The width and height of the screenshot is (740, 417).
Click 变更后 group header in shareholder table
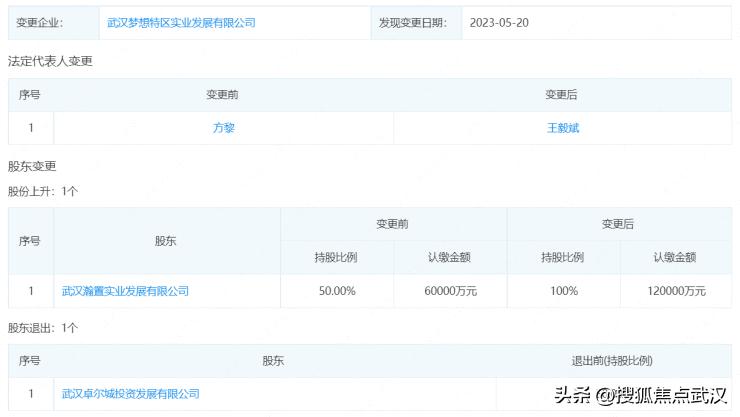[x=618, y=224]
